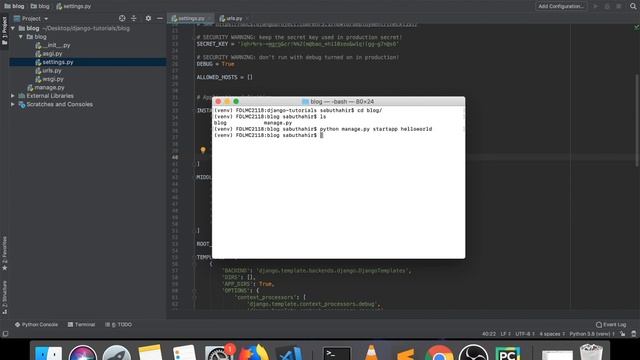Open VLC cone icon in Dock

click(x=371, y=353)
